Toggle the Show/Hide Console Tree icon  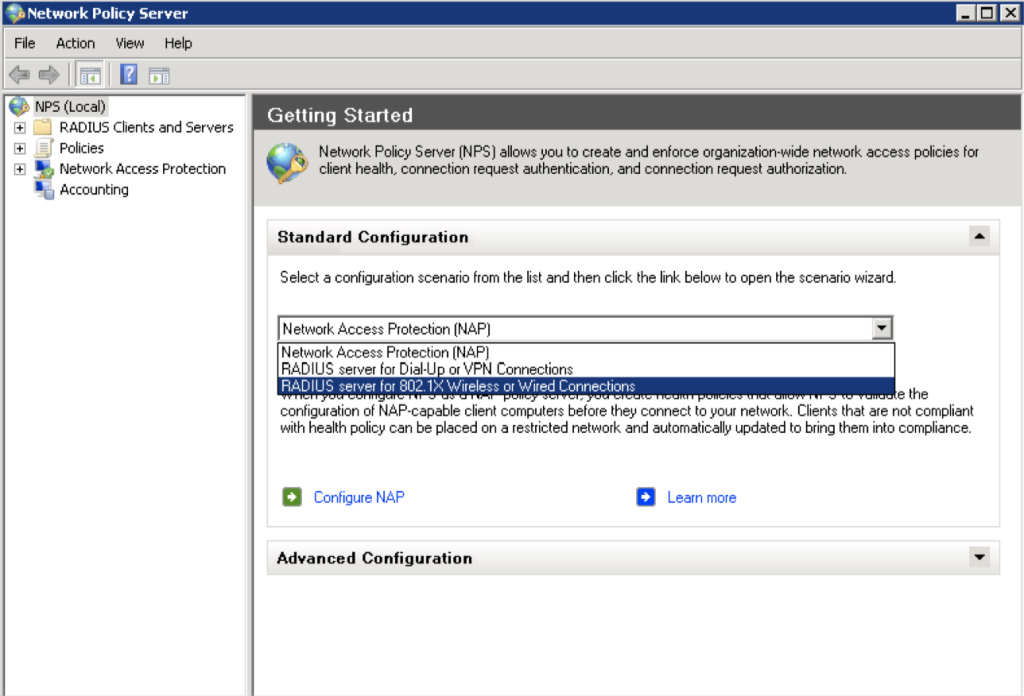point(90,76)
